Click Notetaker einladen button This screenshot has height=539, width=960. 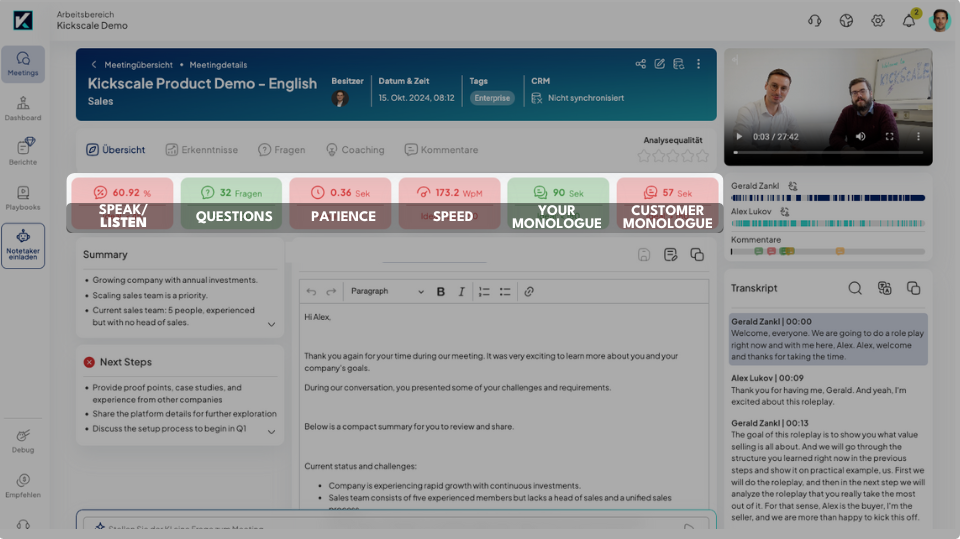[23, 246]
